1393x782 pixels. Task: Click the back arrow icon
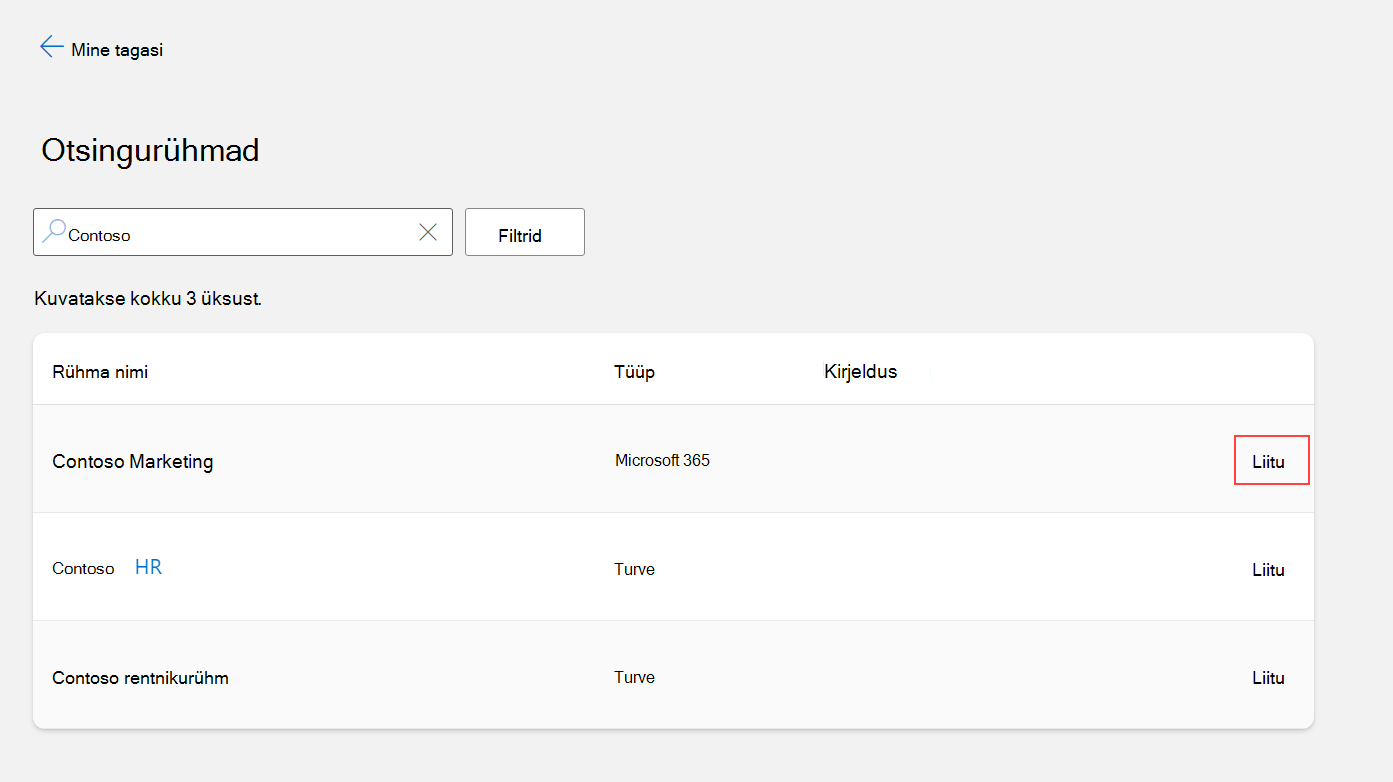point(51,47)
